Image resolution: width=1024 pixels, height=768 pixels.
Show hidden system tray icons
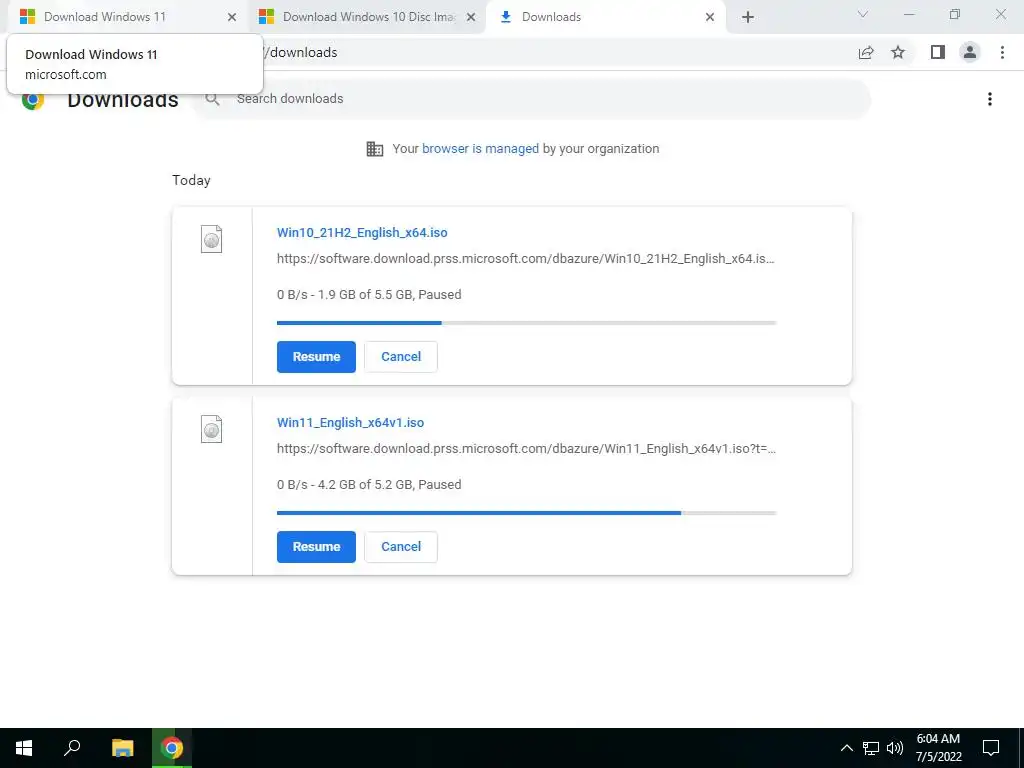(846, 748)
